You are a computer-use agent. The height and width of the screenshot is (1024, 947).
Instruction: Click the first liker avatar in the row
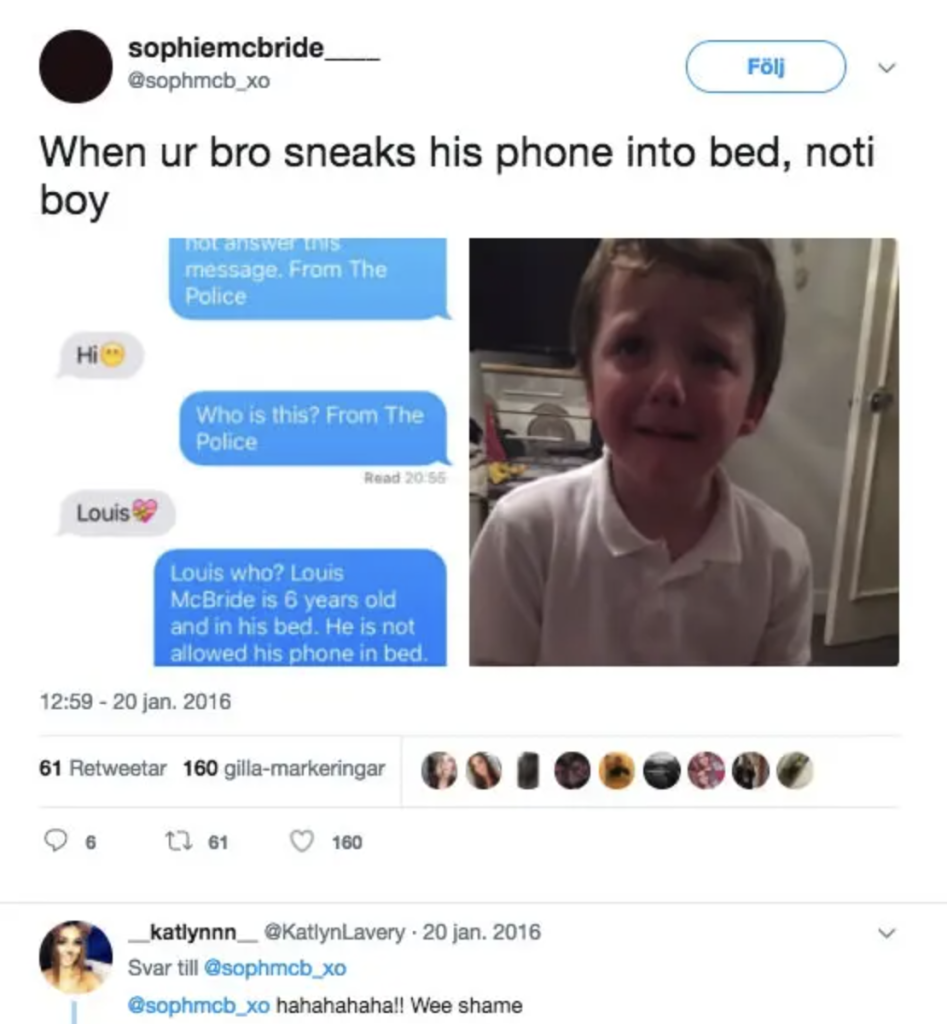click(x=439, y=771)
